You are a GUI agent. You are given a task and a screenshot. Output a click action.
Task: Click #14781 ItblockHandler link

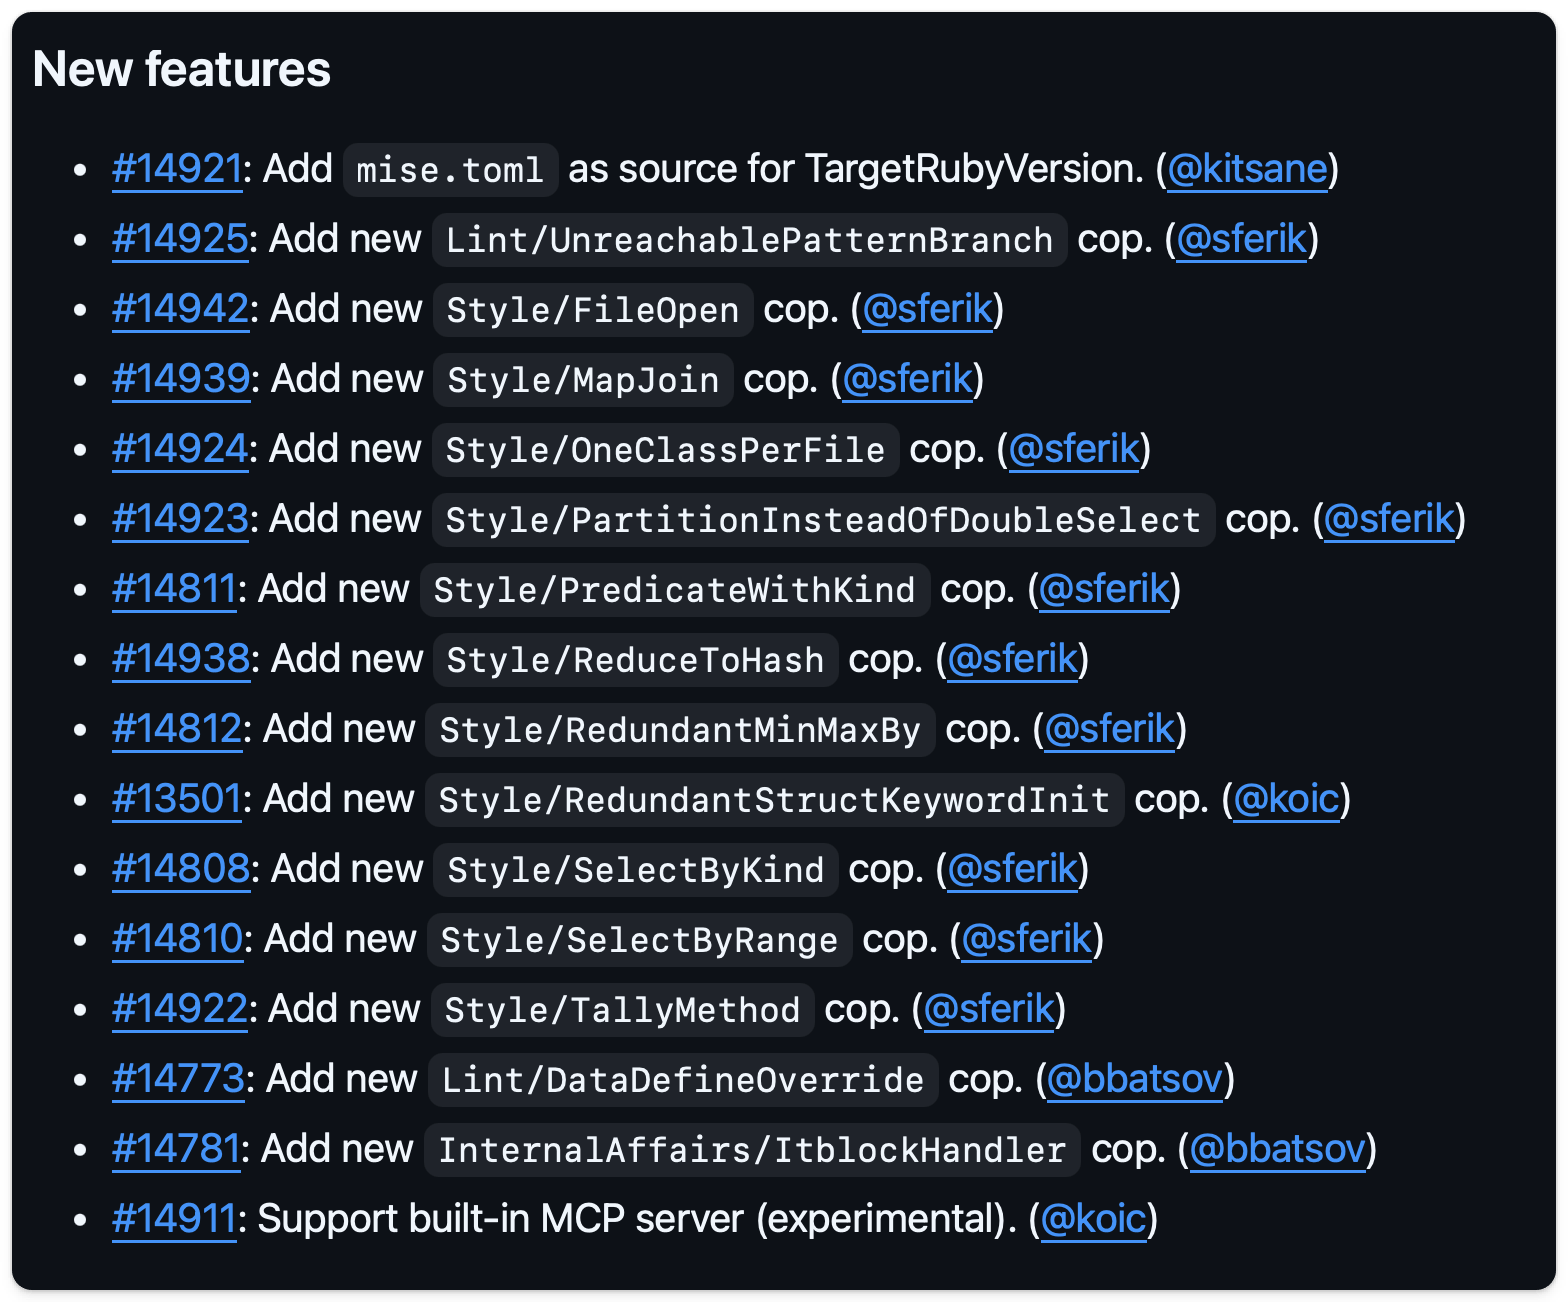(176, 1149)
